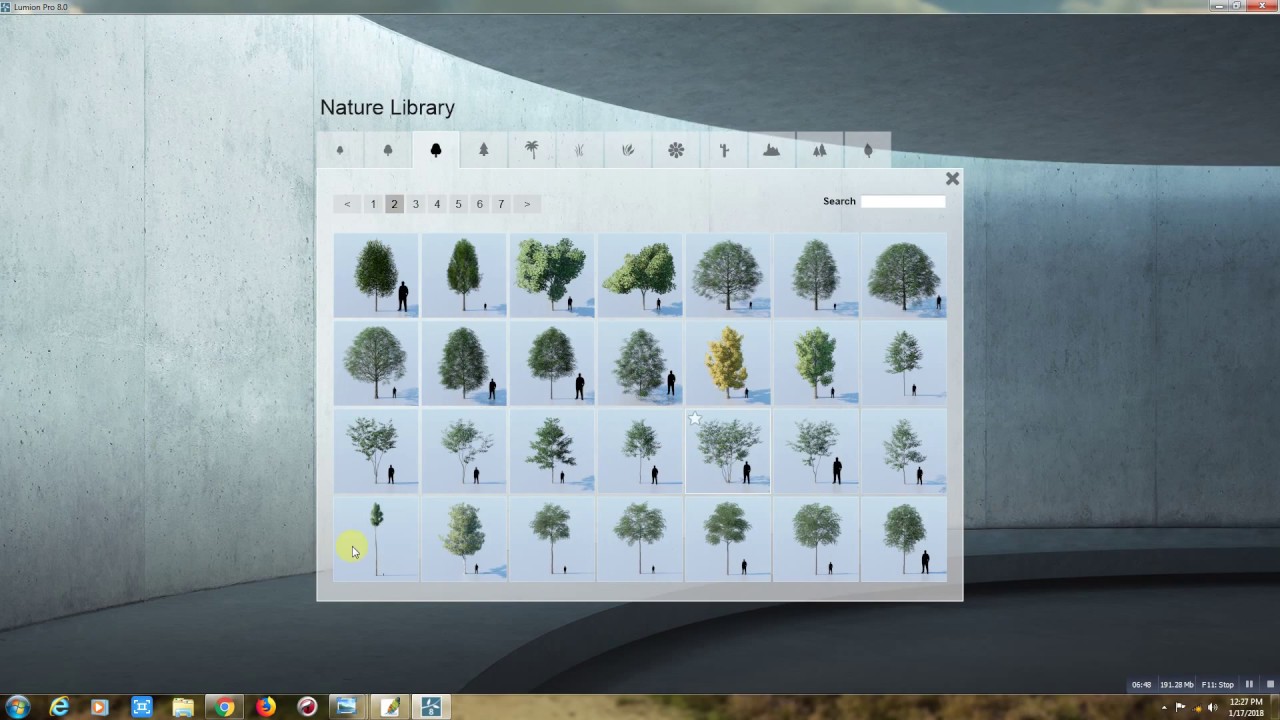The image size is (1280, 720).
Task: Open the volume speaker tray icon
Action: pyautogui.click(x=1213, y=707)
